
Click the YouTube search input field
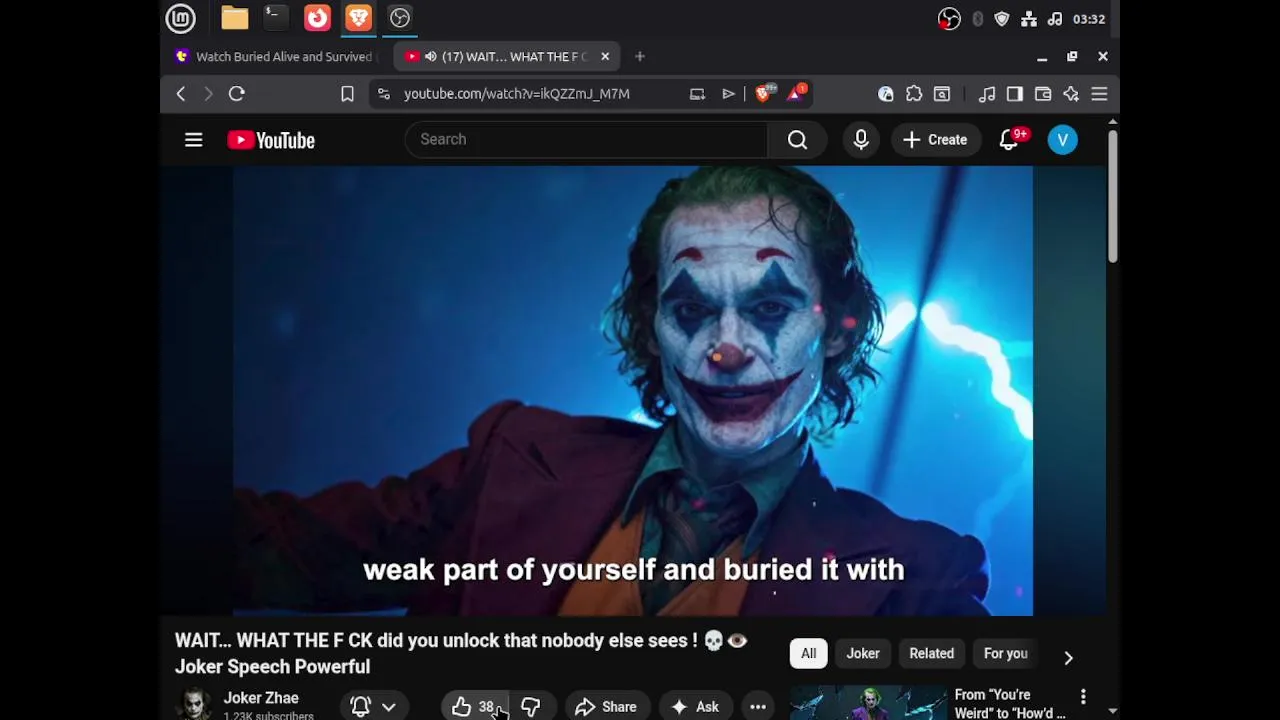(x=586, y=140)
